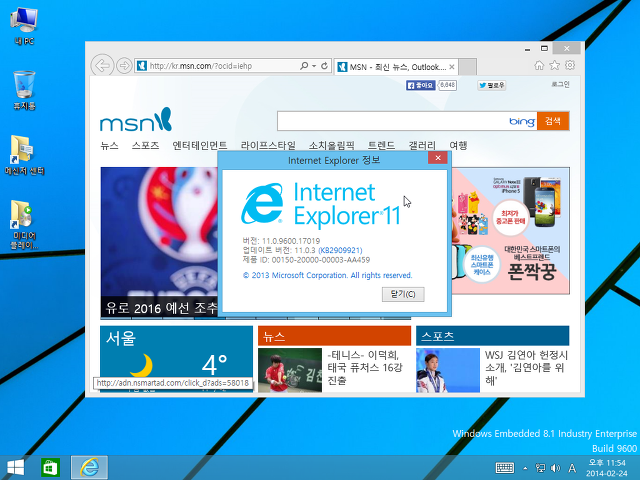Click the IME 'A' language indicator
Image resolution: width=640 pixels, height=480 pixels.
572,468
